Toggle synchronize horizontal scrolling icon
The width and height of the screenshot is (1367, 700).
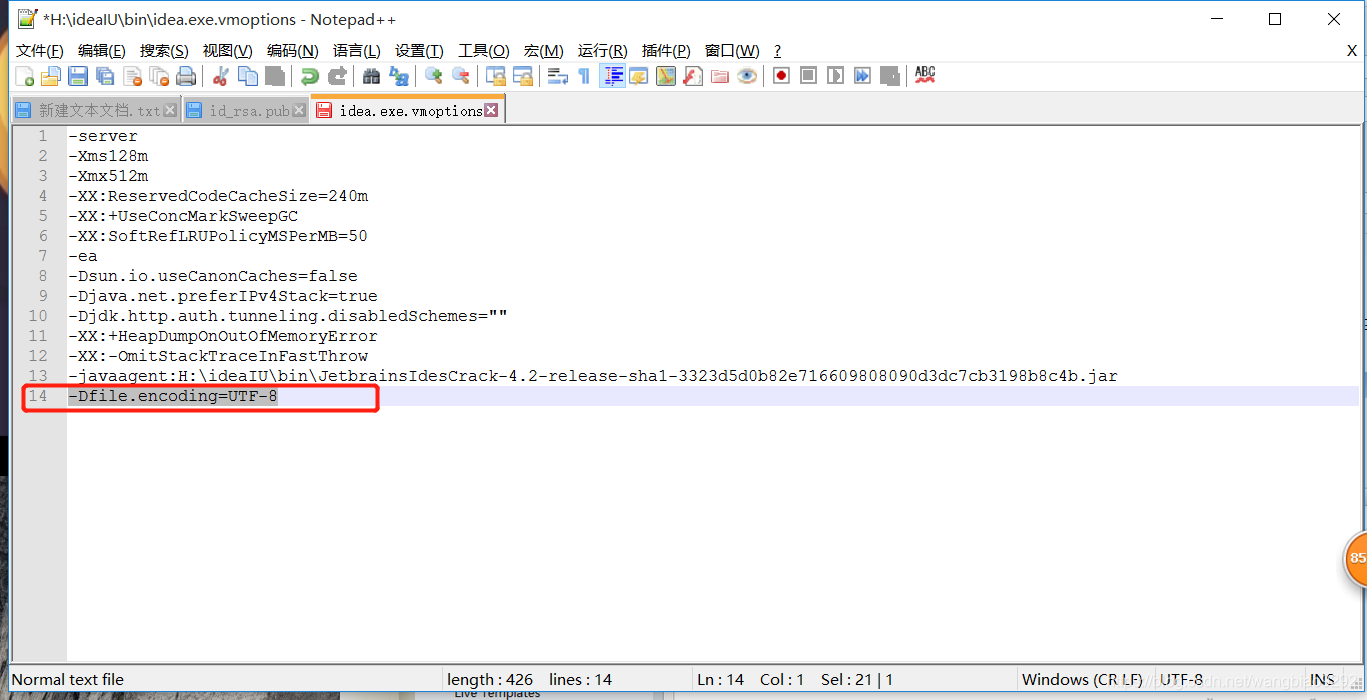(523, 76)
